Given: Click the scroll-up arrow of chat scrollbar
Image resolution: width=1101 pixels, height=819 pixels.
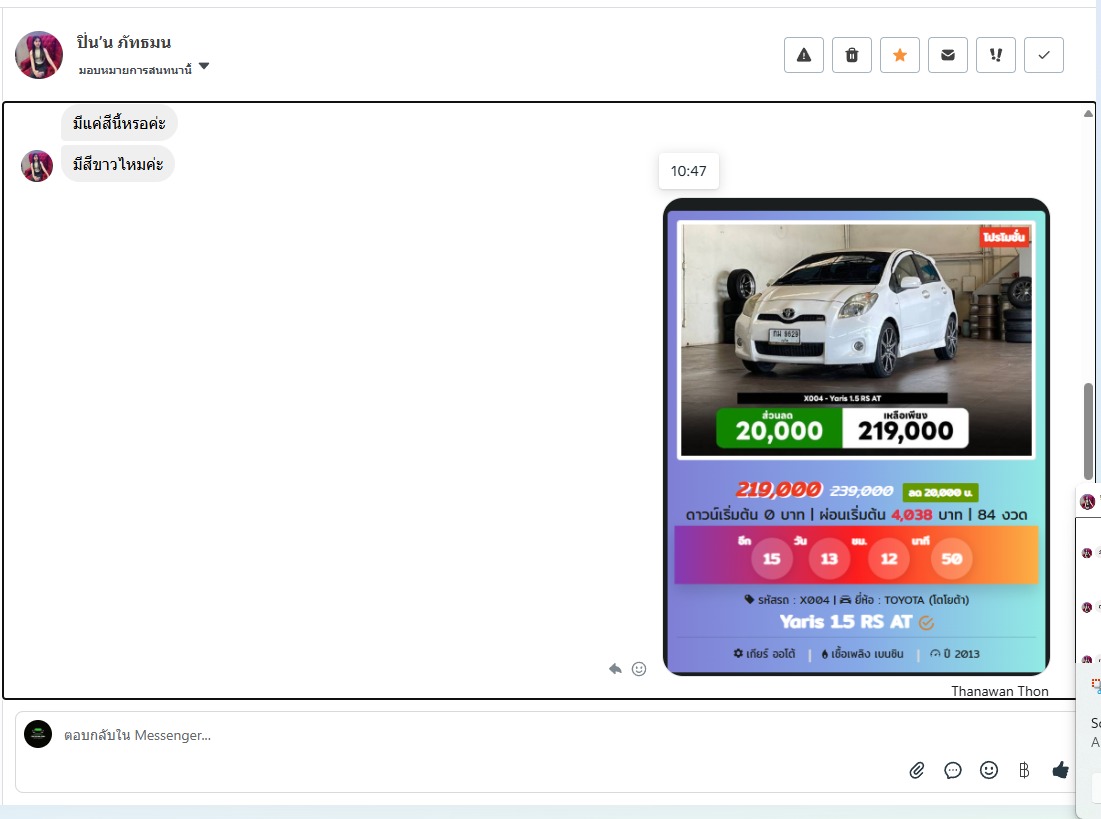Looking at the screenshot, I should pyautogui.click(x=1088, y=113).
